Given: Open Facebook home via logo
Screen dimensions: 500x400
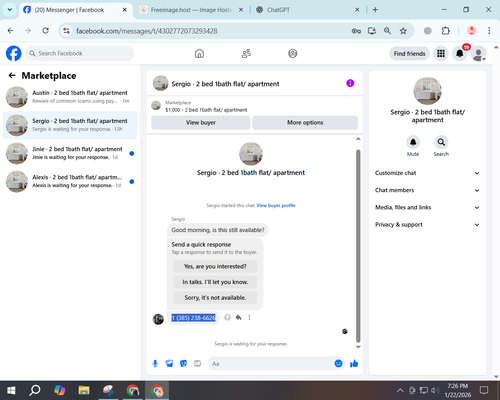Looking at the screenshot, I should click(x=14, y=53).
